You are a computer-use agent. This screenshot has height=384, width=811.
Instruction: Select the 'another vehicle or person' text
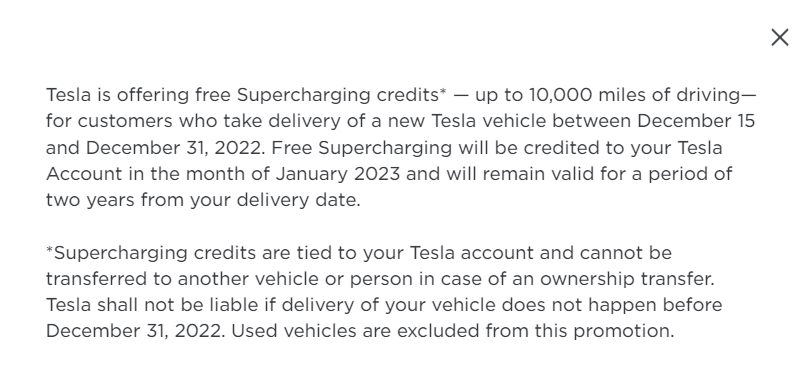(295, 279)
